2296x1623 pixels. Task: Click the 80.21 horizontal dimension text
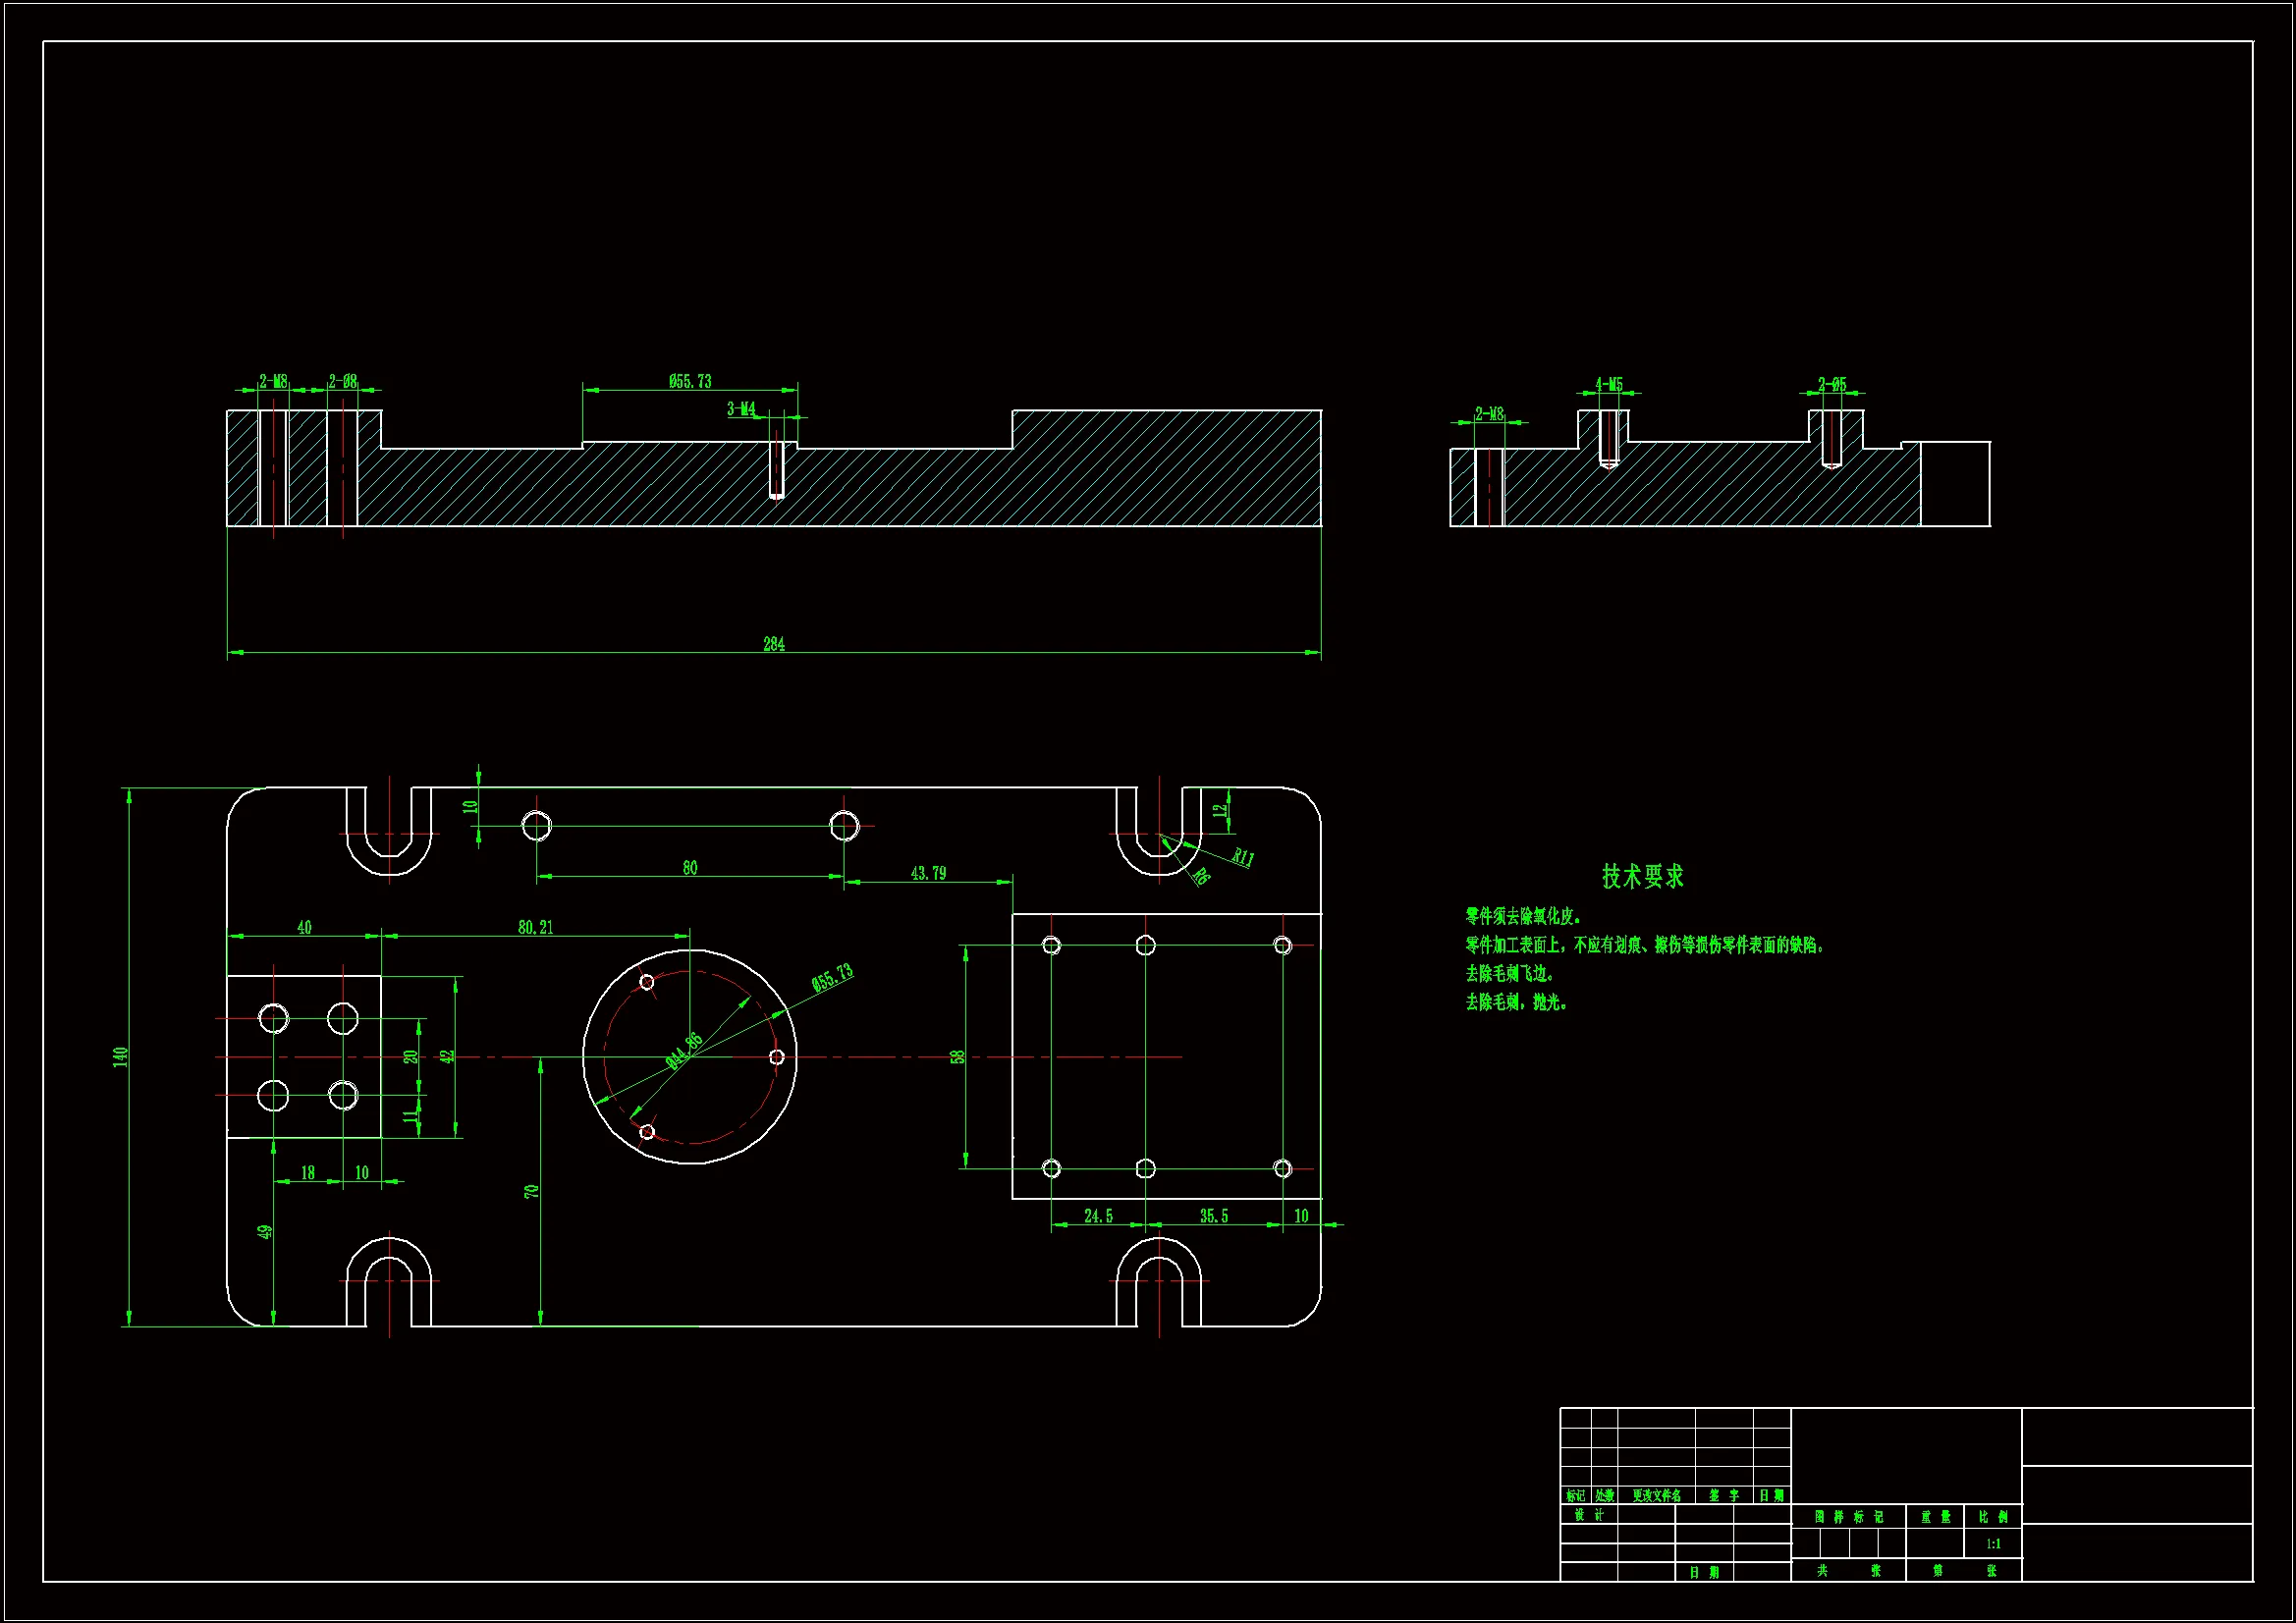click(535, 928)
